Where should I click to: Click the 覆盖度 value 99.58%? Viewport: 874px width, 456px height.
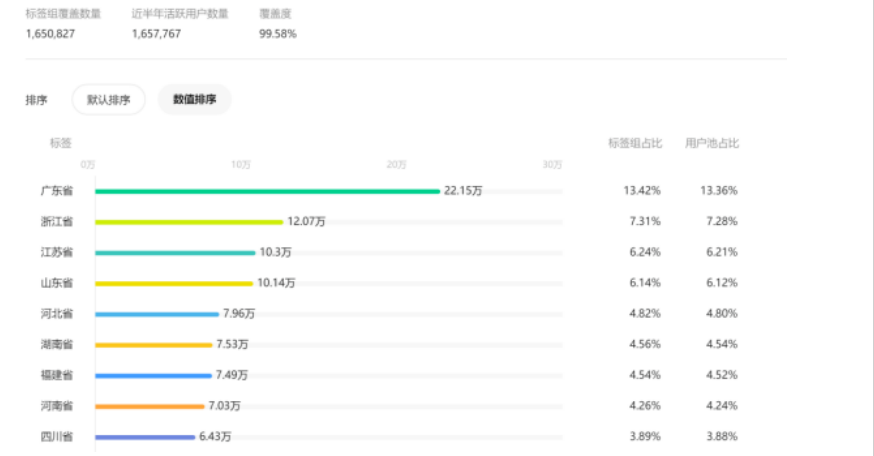(x=277, y=34)
